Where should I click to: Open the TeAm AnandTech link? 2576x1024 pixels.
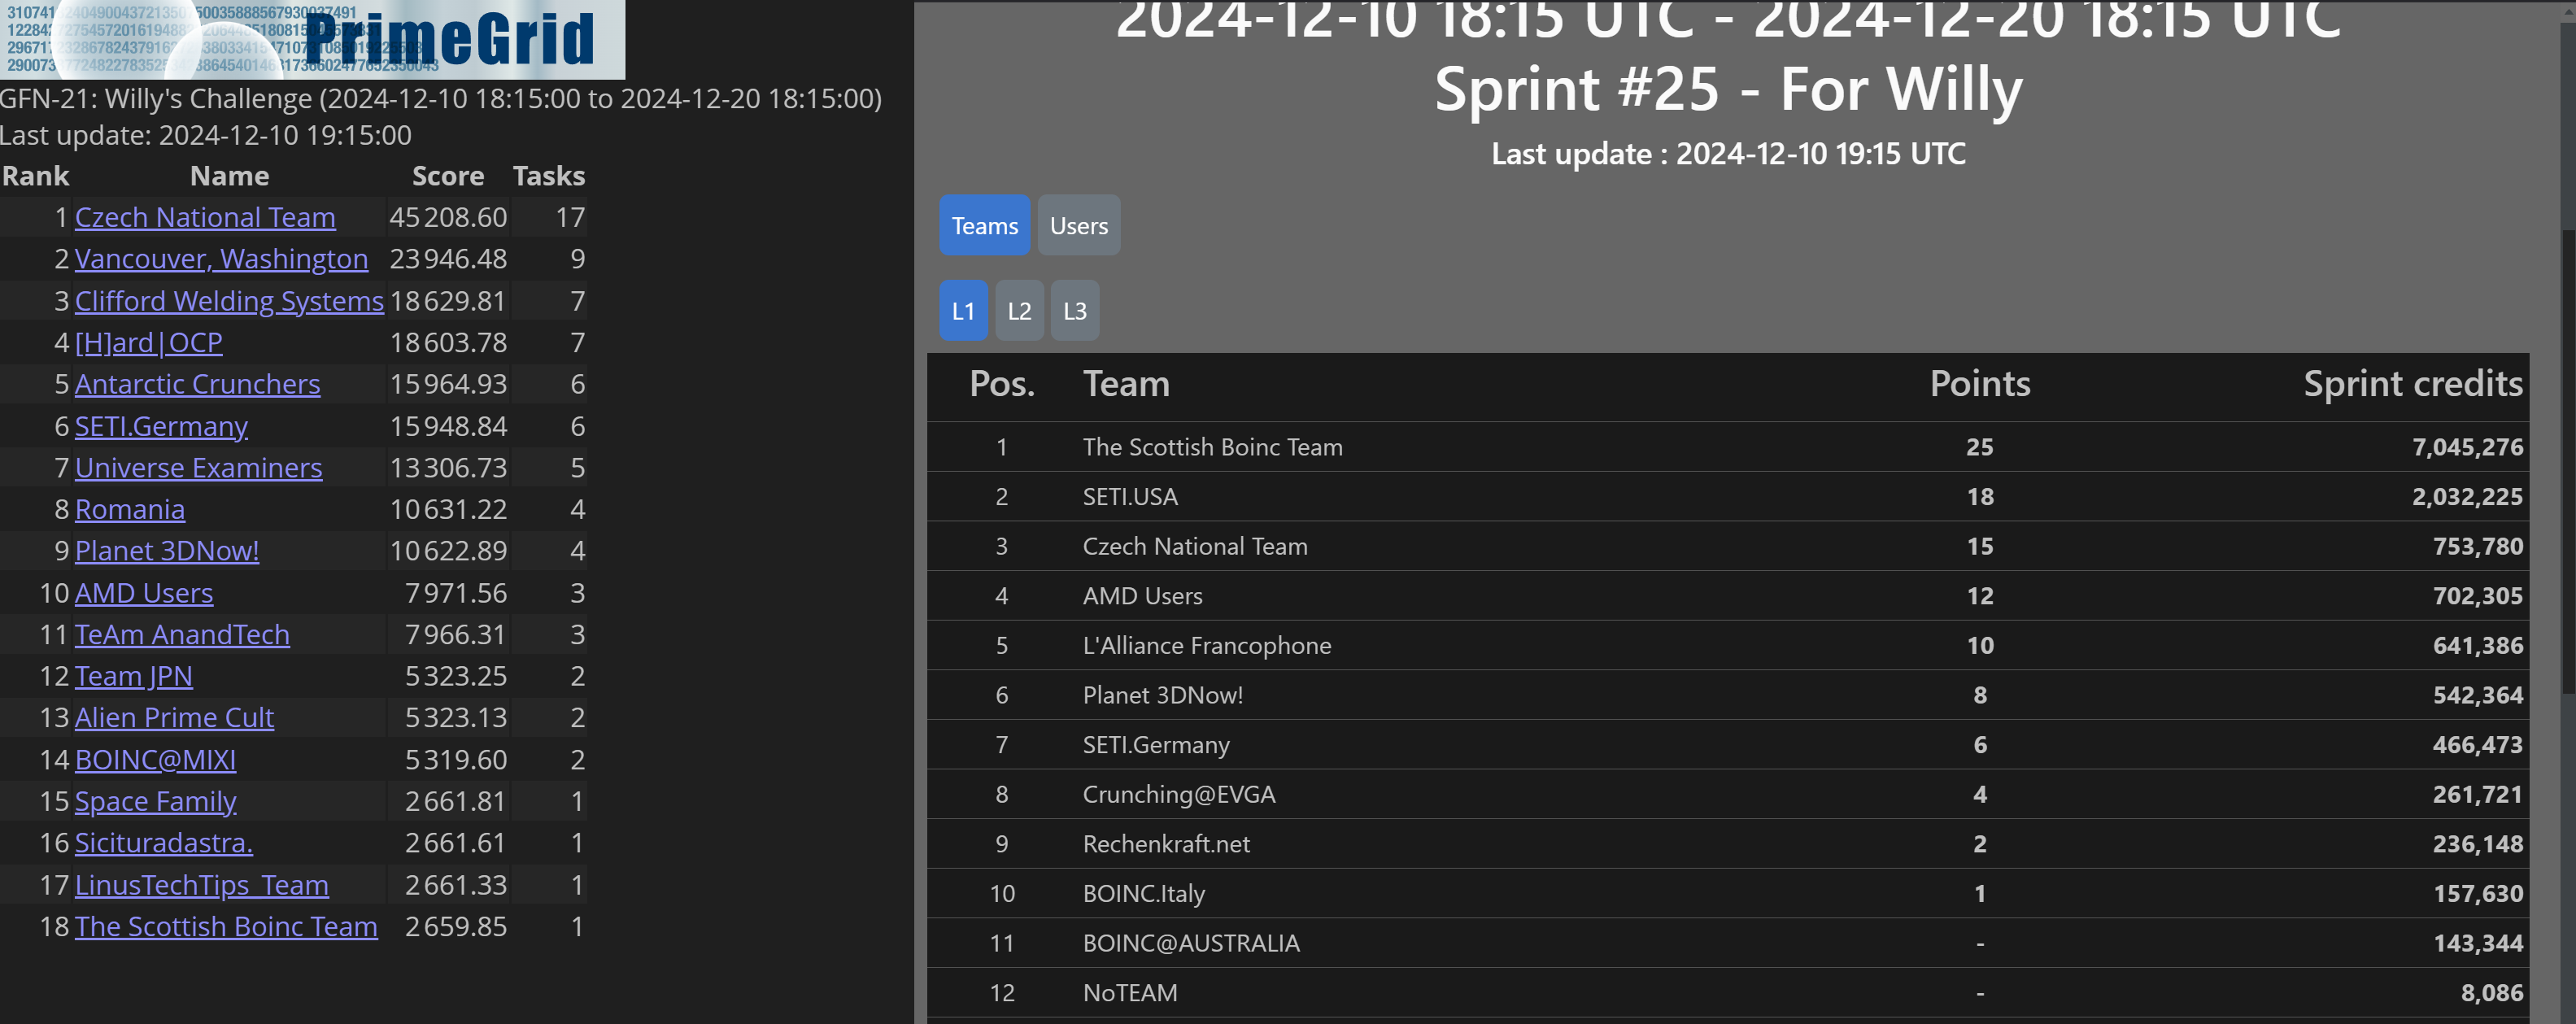click(182, 634)
